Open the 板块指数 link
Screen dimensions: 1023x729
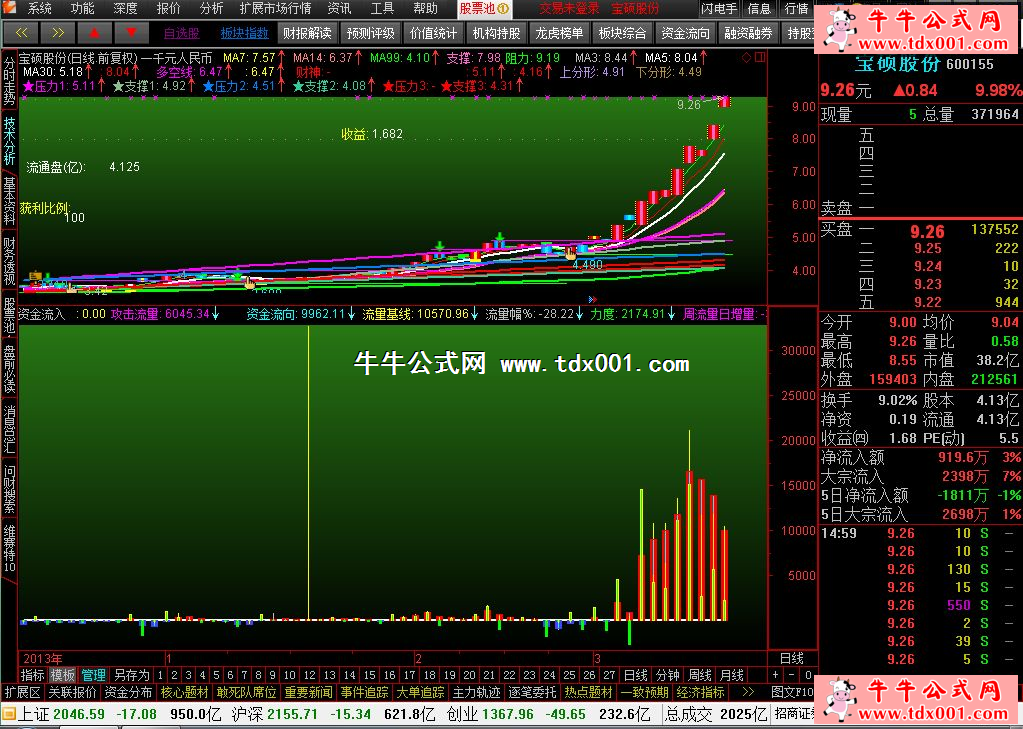click(245, 33)
